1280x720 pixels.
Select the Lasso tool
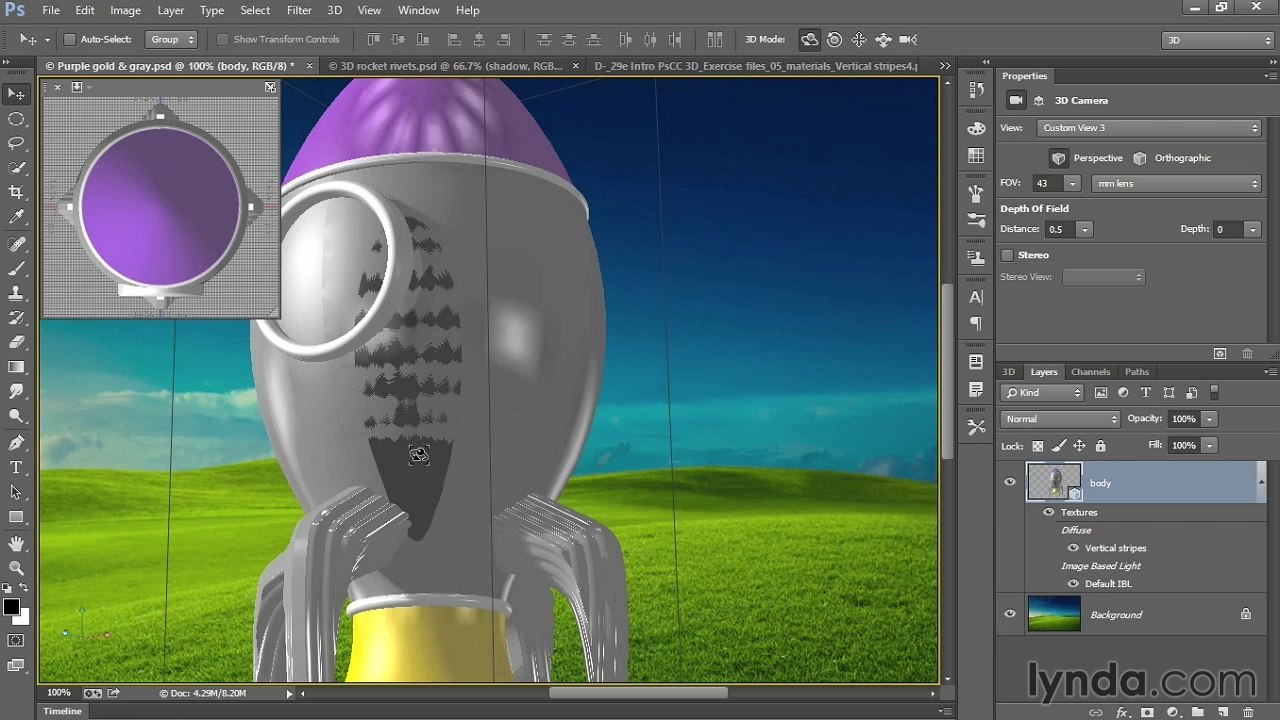point(16,143)
